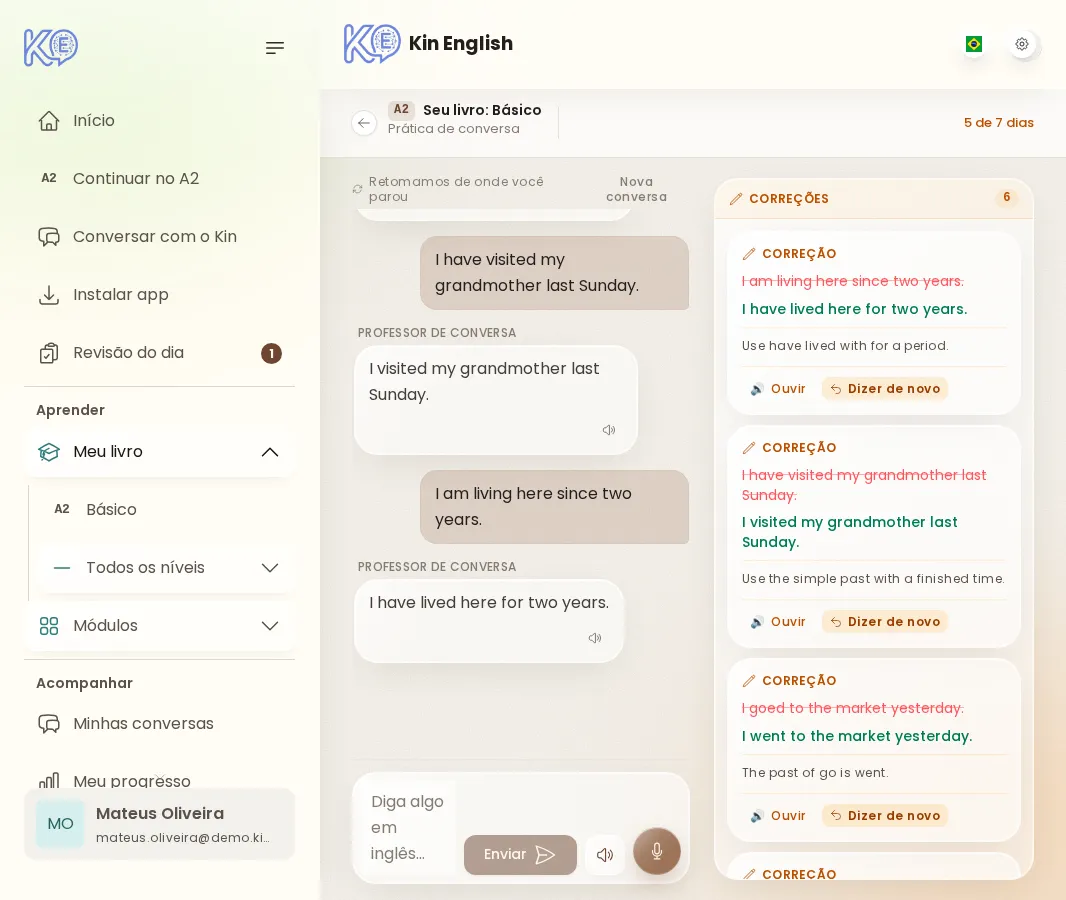Open Conversar com o Kin

160,237
